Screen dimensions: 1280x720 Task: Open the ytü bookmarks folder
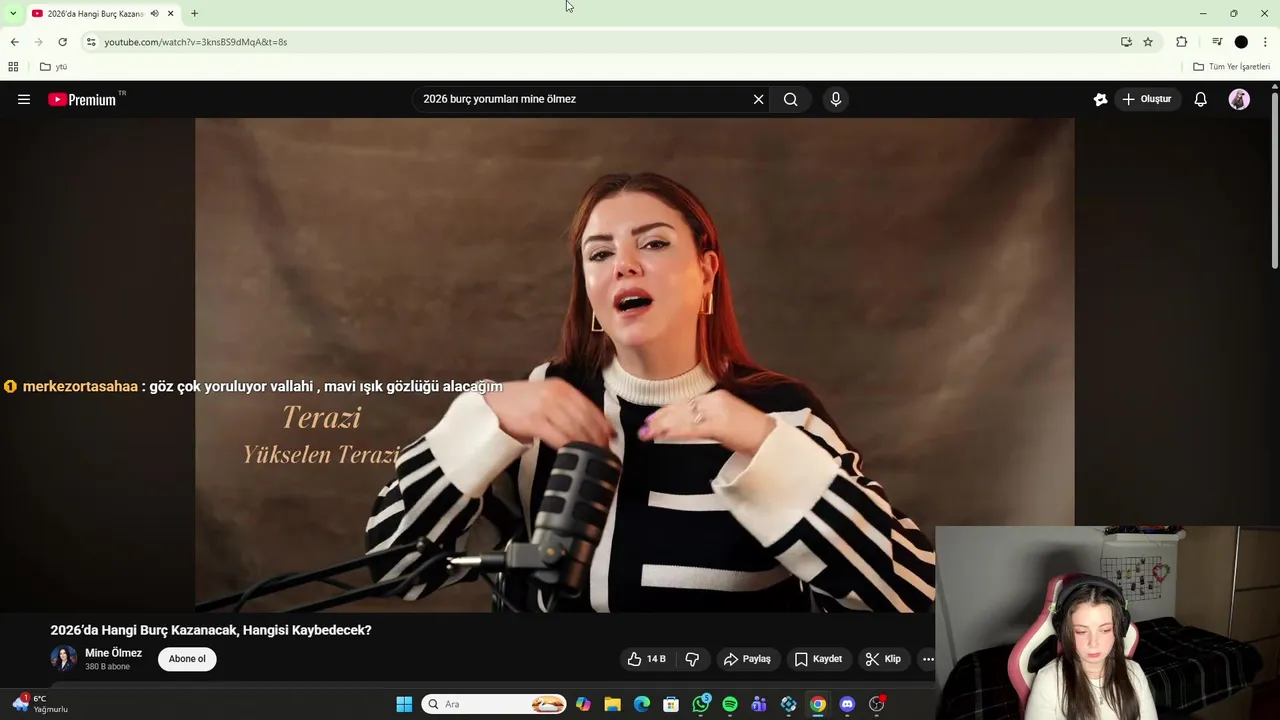53,67
